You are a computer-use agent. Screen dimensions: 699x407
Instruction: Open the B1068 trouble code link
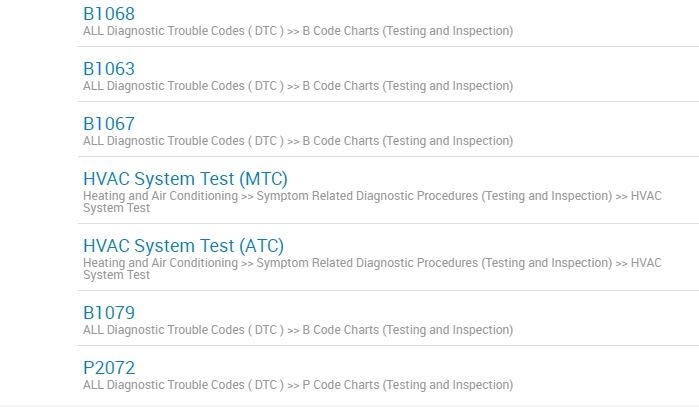point(109,14)
